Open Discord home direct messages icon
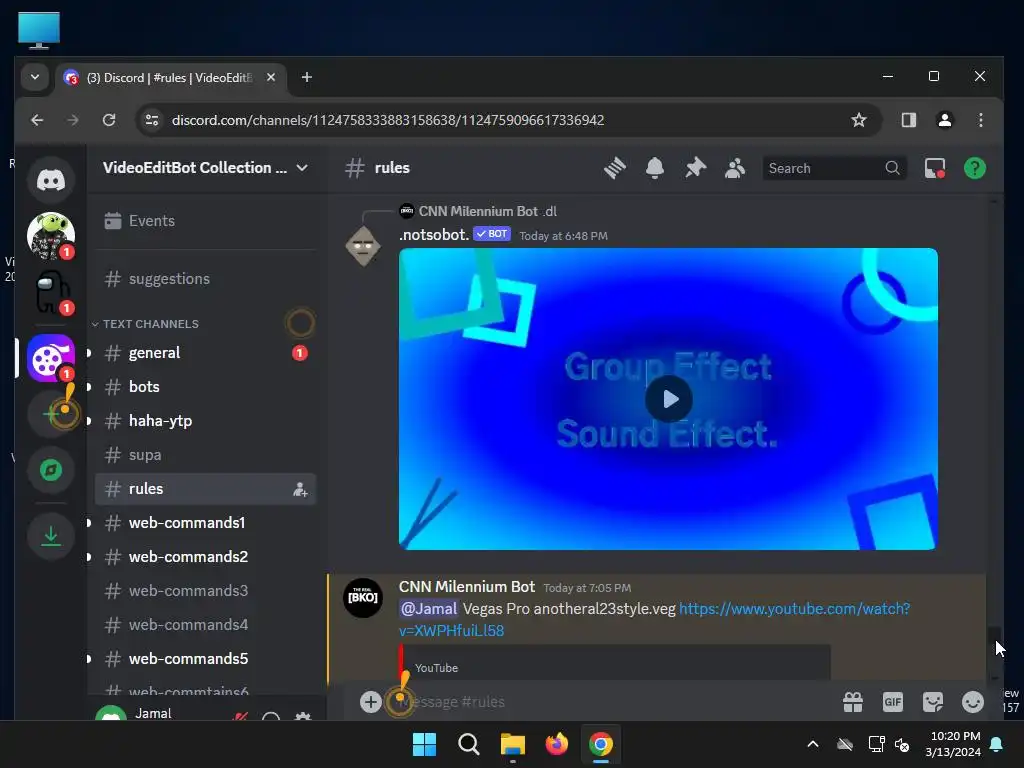Image resolution: width=1024 pixels, height=768 pixels. (x=51, y=179)
